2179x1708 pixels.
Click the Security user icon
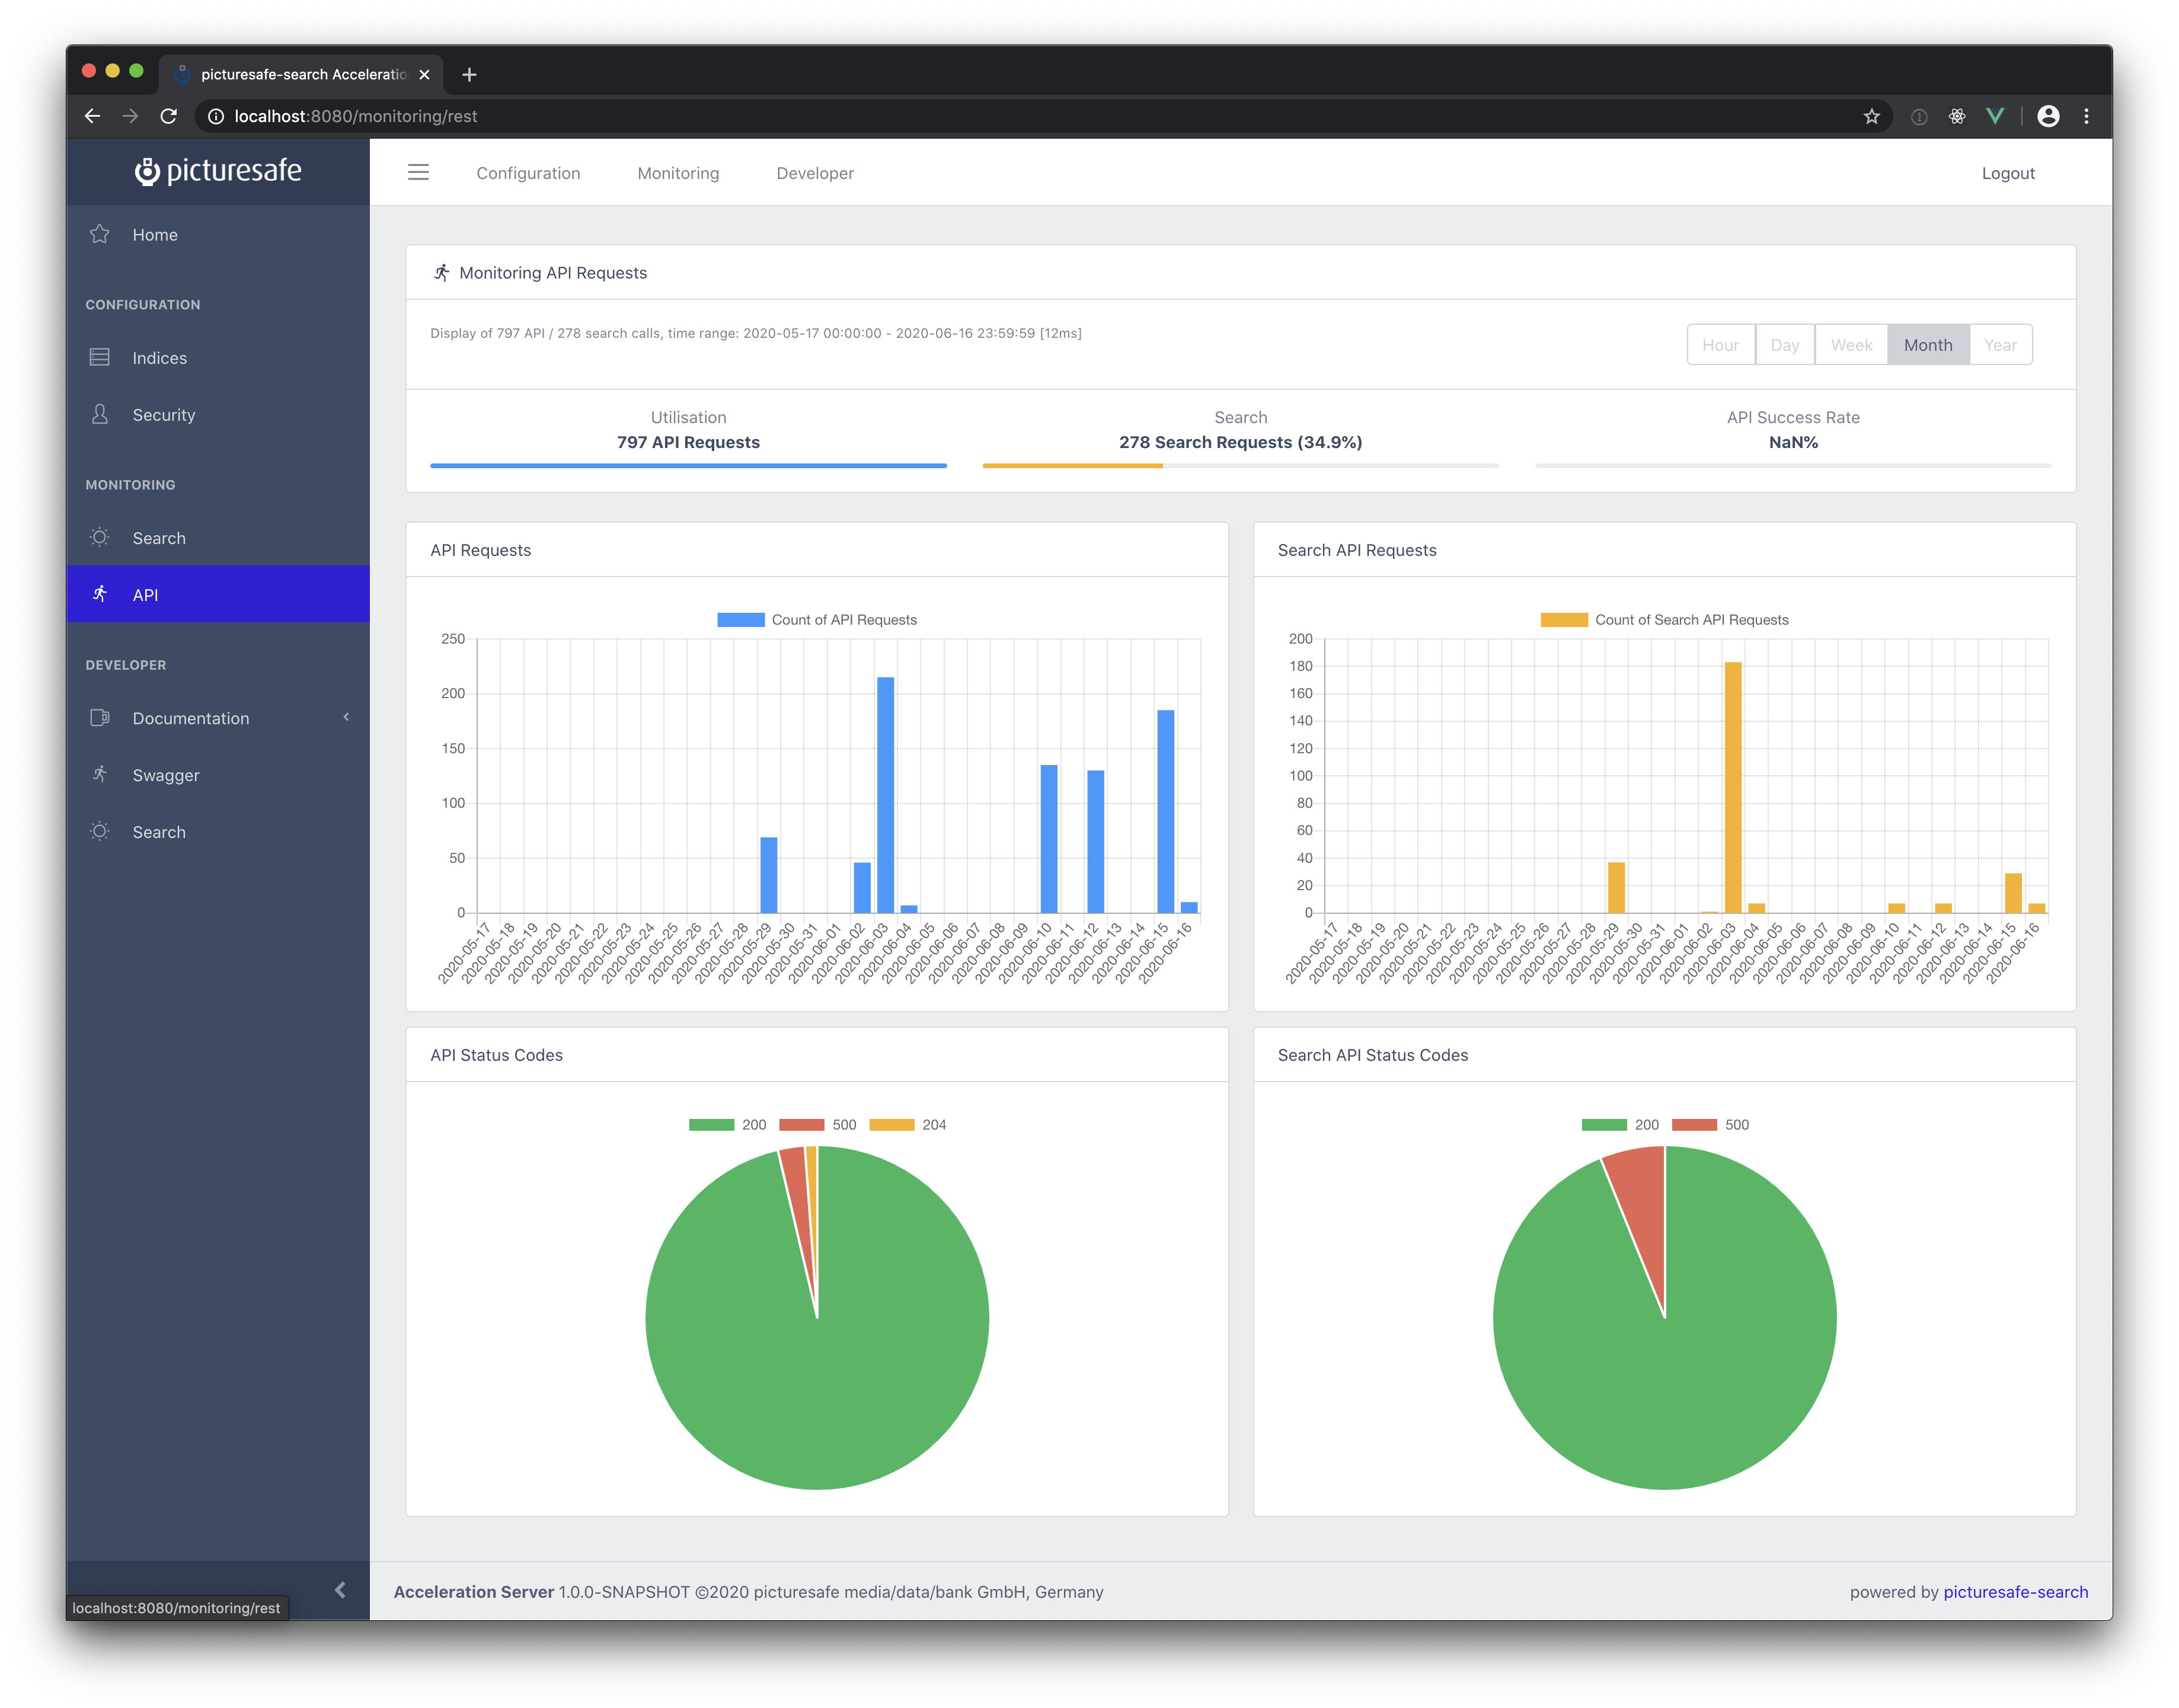coord(100,415)
